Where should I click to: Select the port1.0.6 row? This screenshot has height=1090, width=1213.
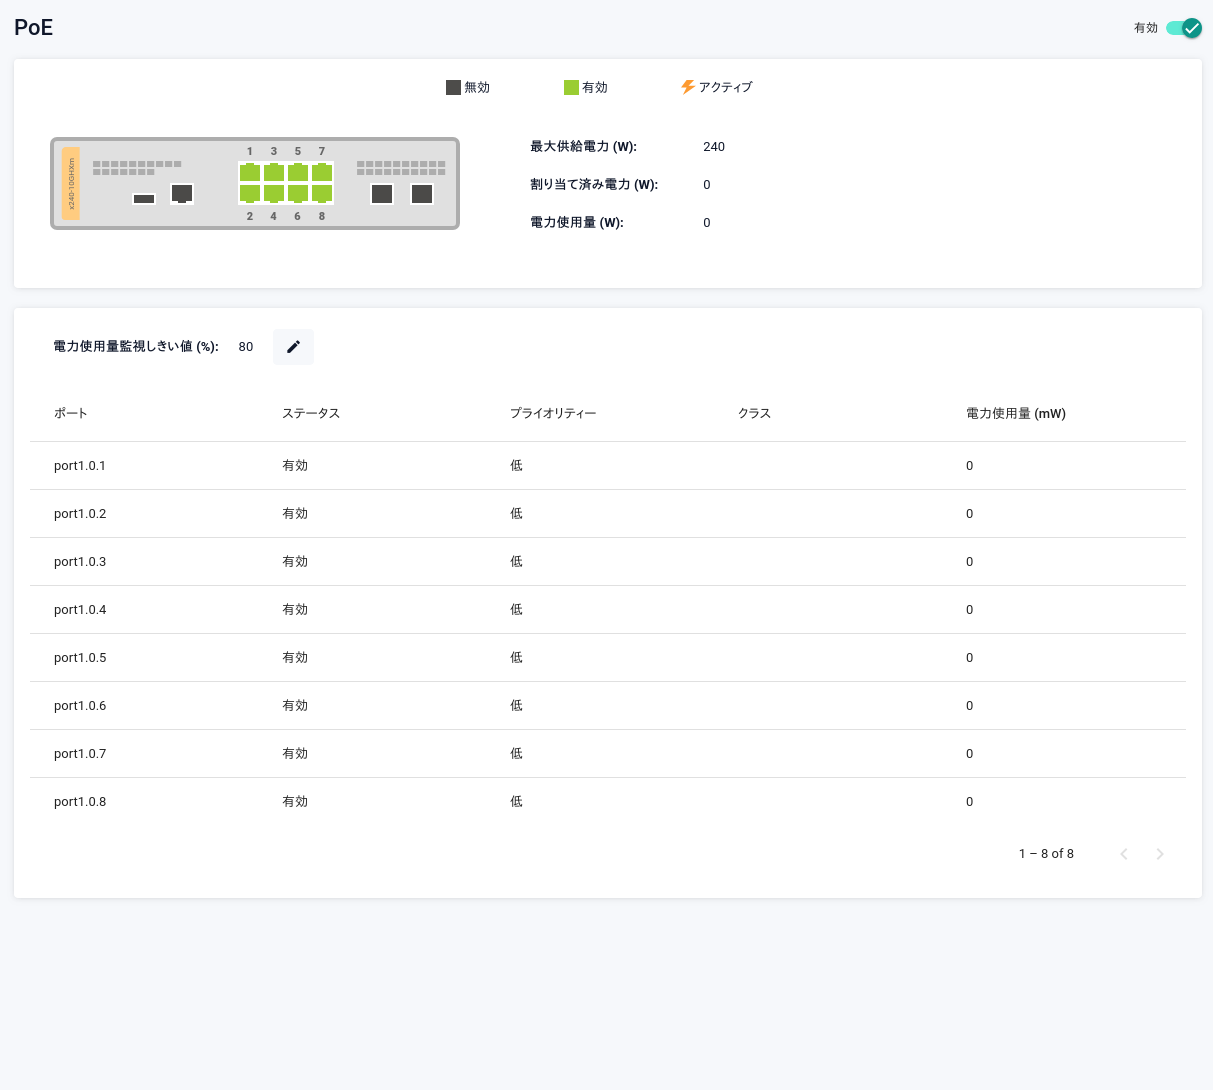click(608, 706)
